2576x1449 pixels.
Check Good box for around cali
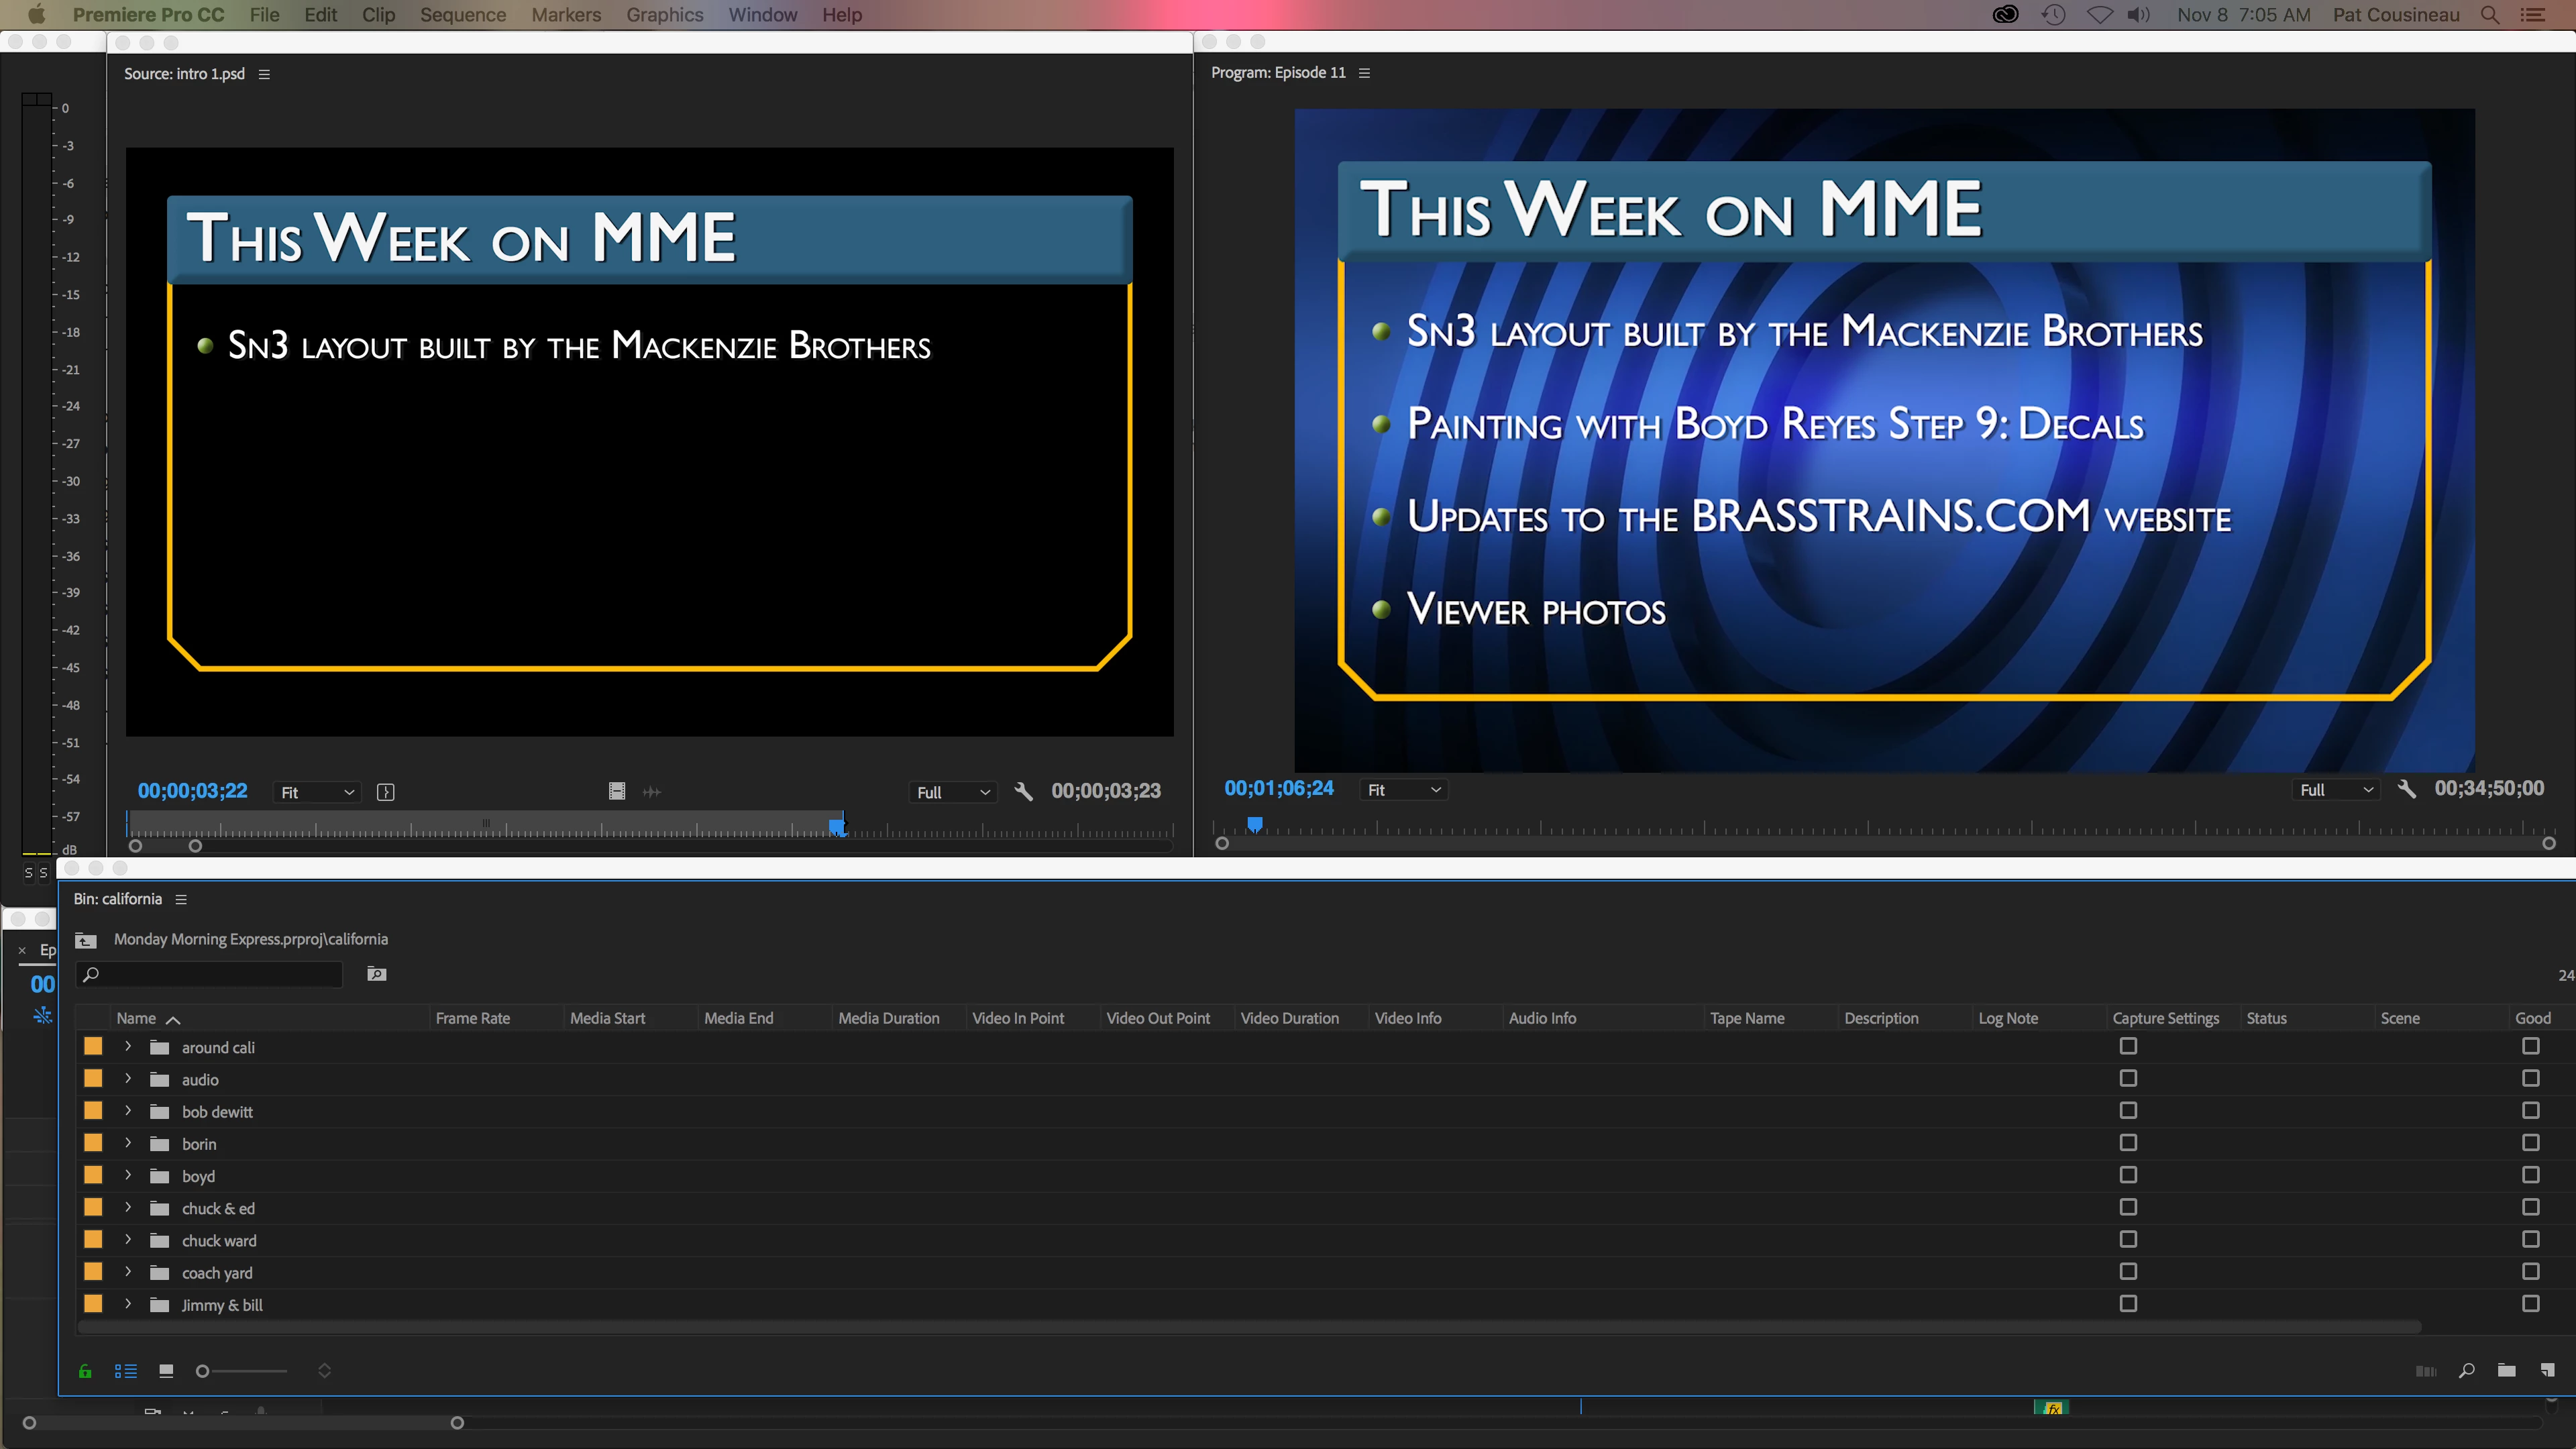coord(2530,1046)
